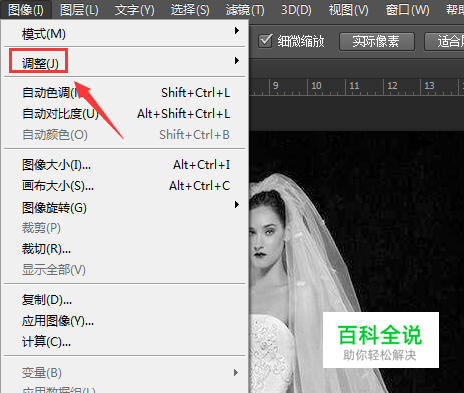Click the 实际像素 button
The width and height of the screenshot is (464, 393).
pyautogui.click(x=376, y=42)
